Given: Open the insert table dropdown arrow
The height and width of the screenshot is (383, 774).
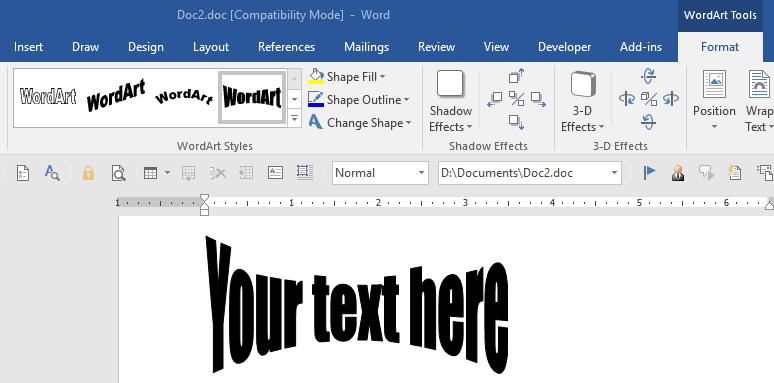Looking at the screenshot, I should tap(167, 173).
